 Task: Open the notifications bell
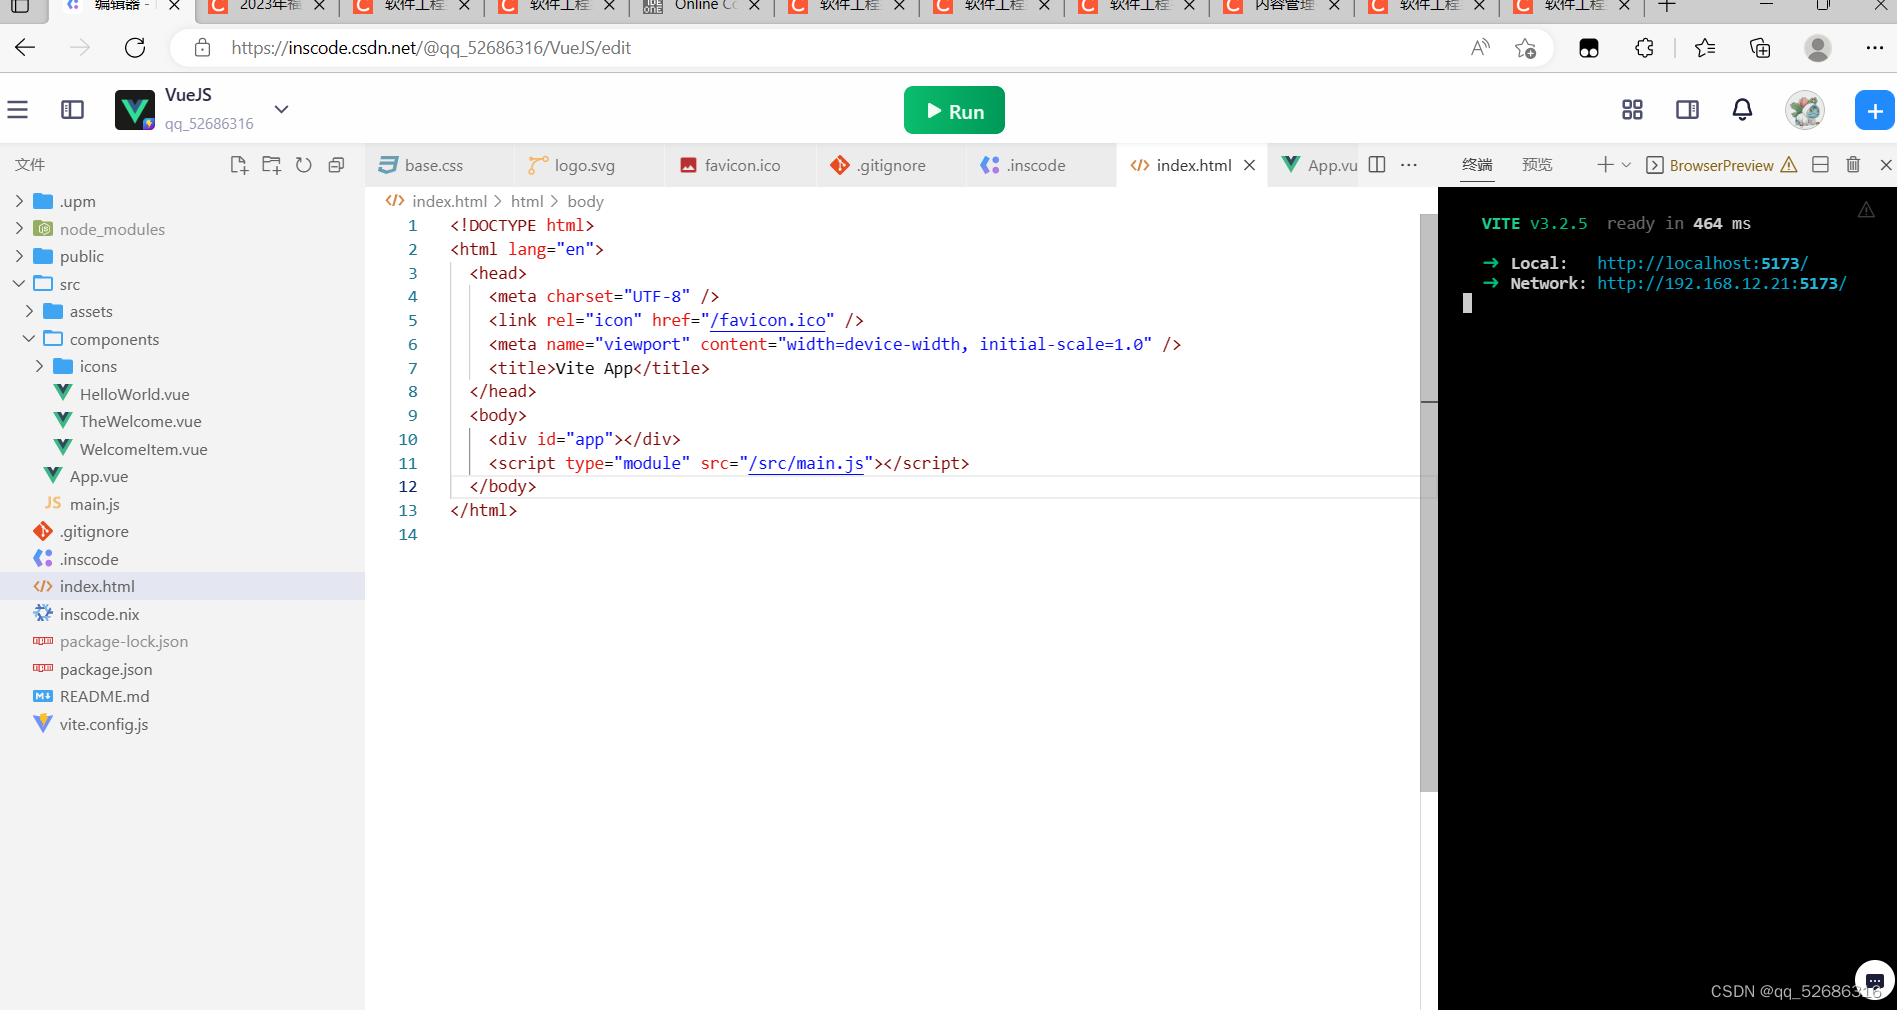[x=1742, y=110]
